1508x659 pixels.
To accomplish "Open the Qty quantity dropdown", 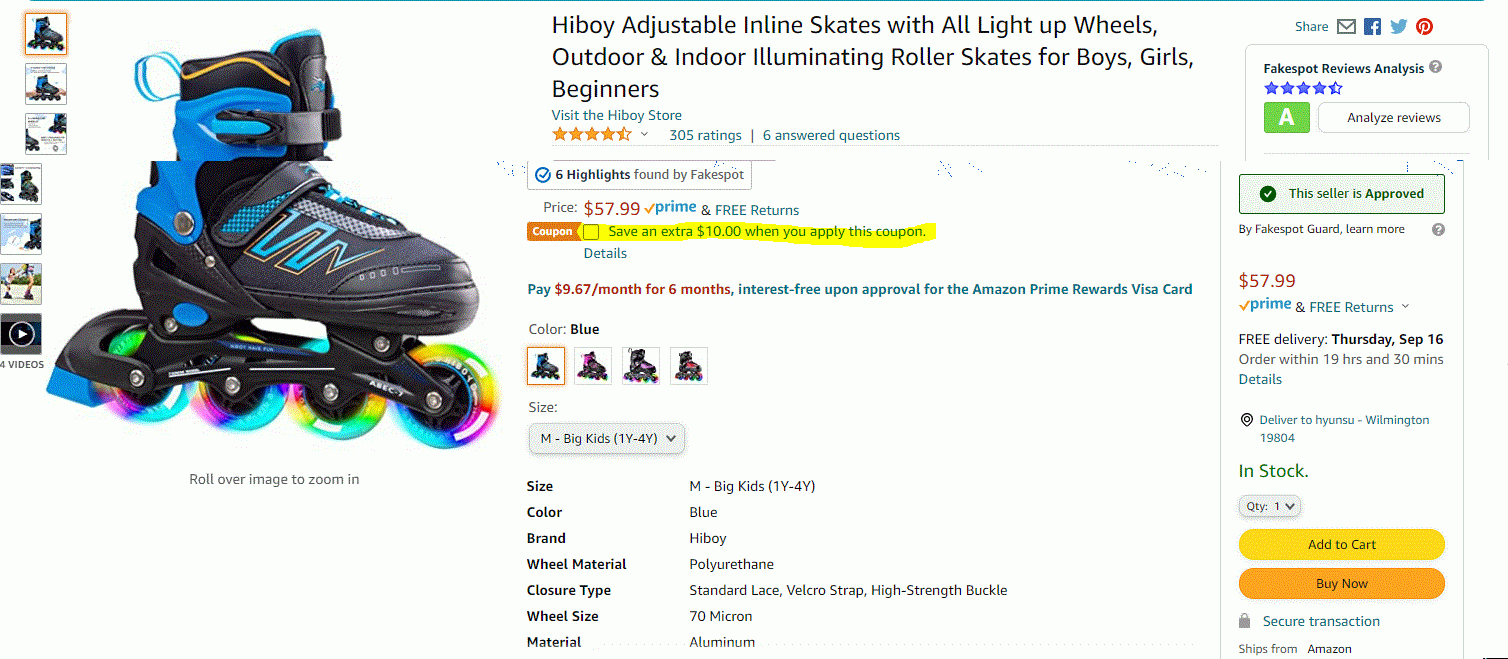I will [x=1270, y=506].
